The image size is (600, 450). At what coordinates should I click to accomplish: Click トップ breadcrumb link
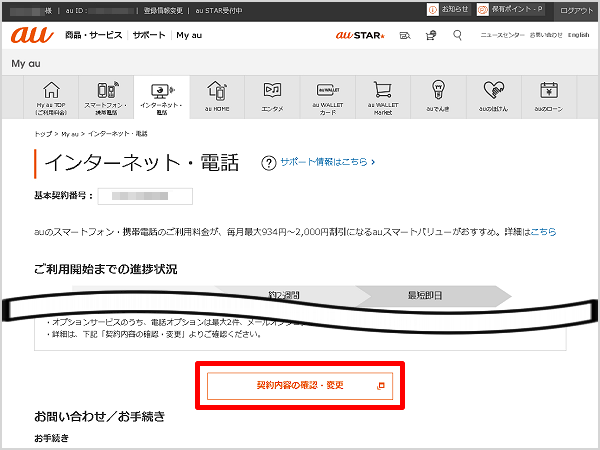click(43, 134)
